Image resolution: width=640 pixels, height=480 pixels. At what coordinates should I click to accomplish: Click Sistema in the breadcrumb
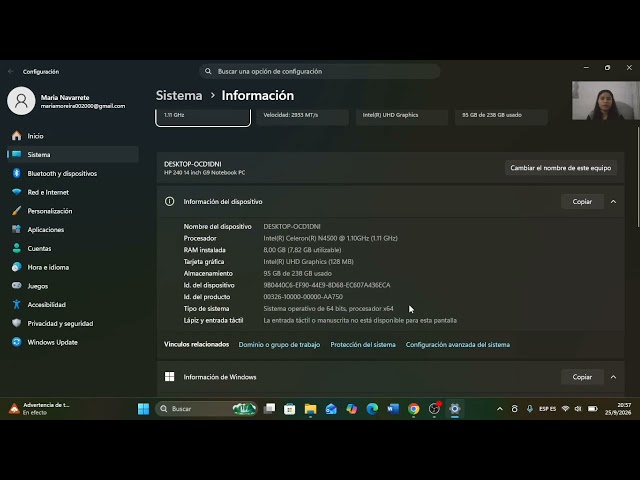click(179, 96)
